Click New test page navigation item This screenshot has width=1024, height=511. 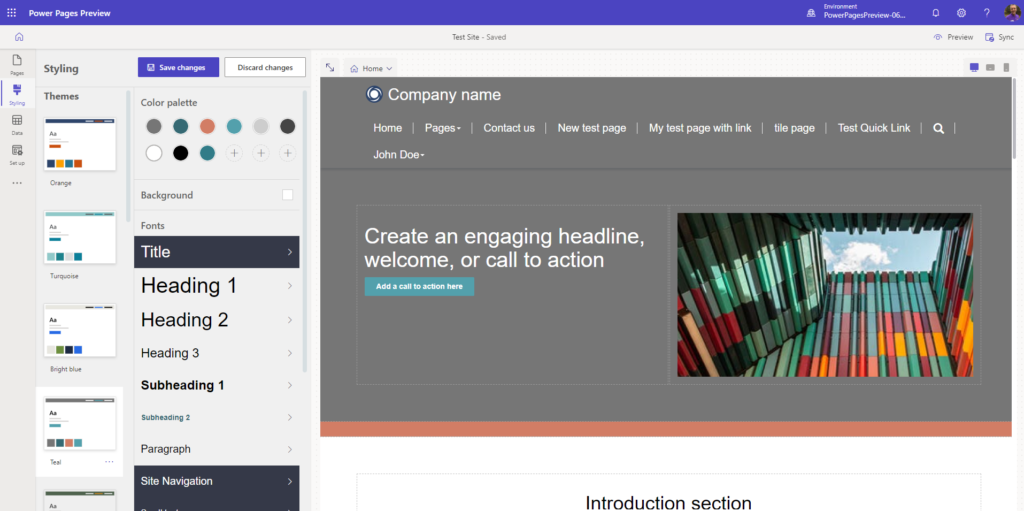click(x=592, y=128)
